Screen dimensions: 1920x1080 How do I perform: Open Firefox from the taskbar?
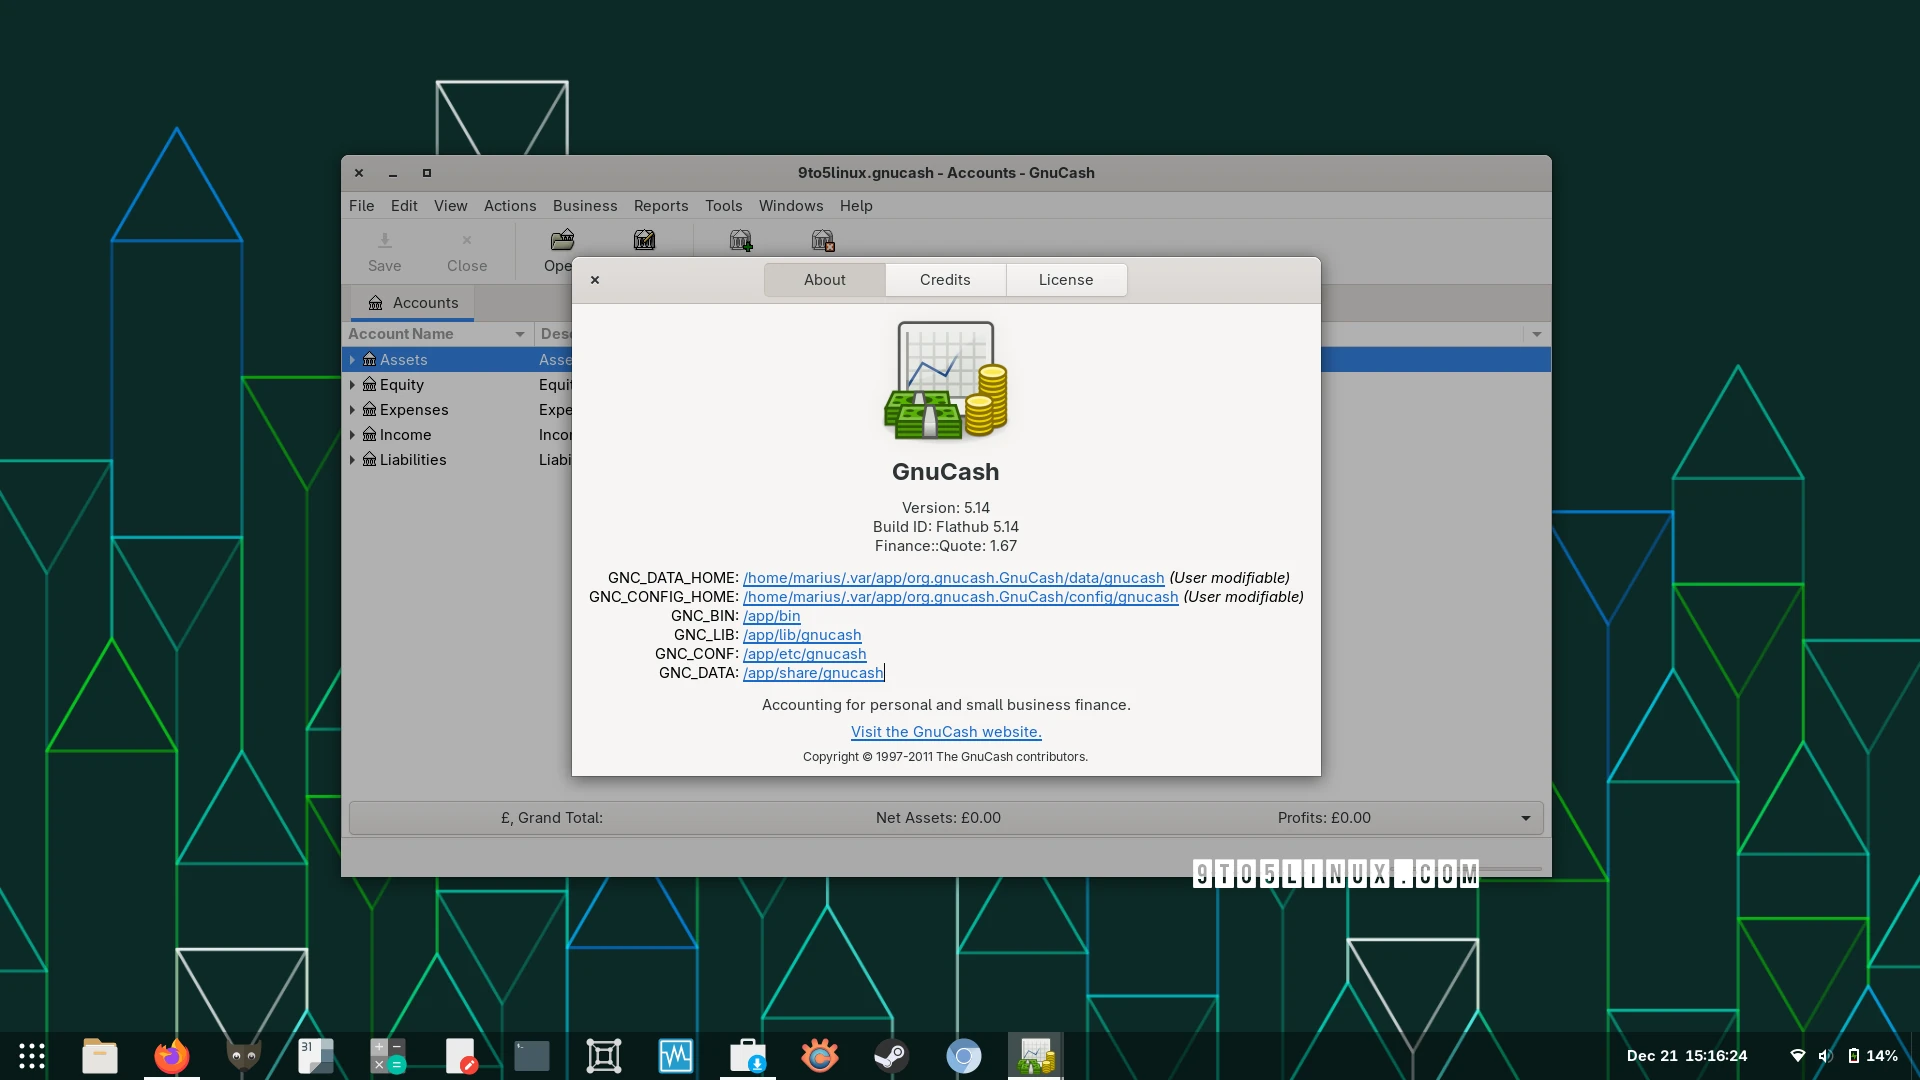coord(171,1056)
